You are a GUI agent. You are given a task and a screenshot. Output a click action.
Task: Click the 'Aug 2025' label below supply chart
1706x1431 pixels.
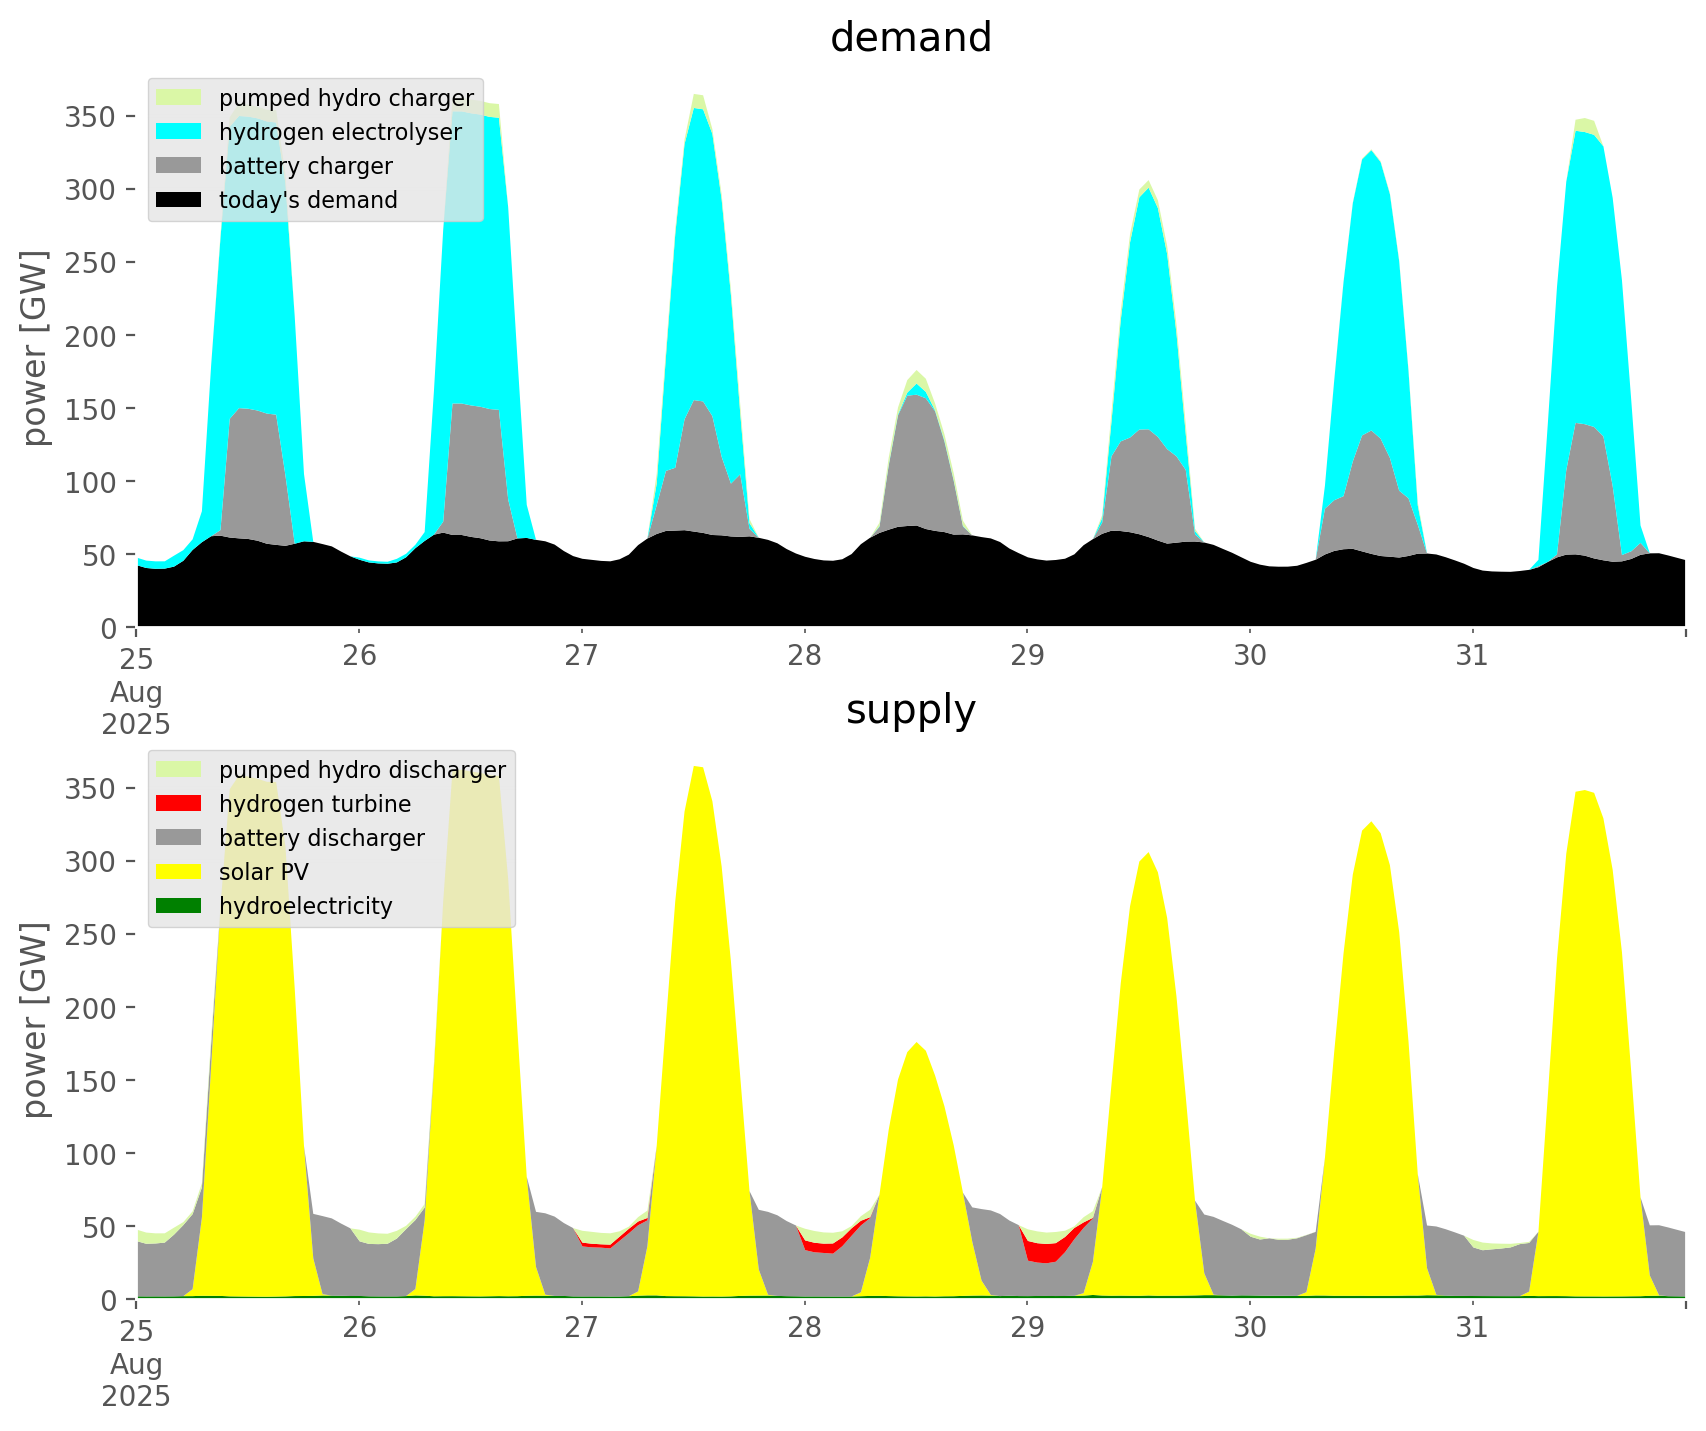click(x=136, y=1379)
